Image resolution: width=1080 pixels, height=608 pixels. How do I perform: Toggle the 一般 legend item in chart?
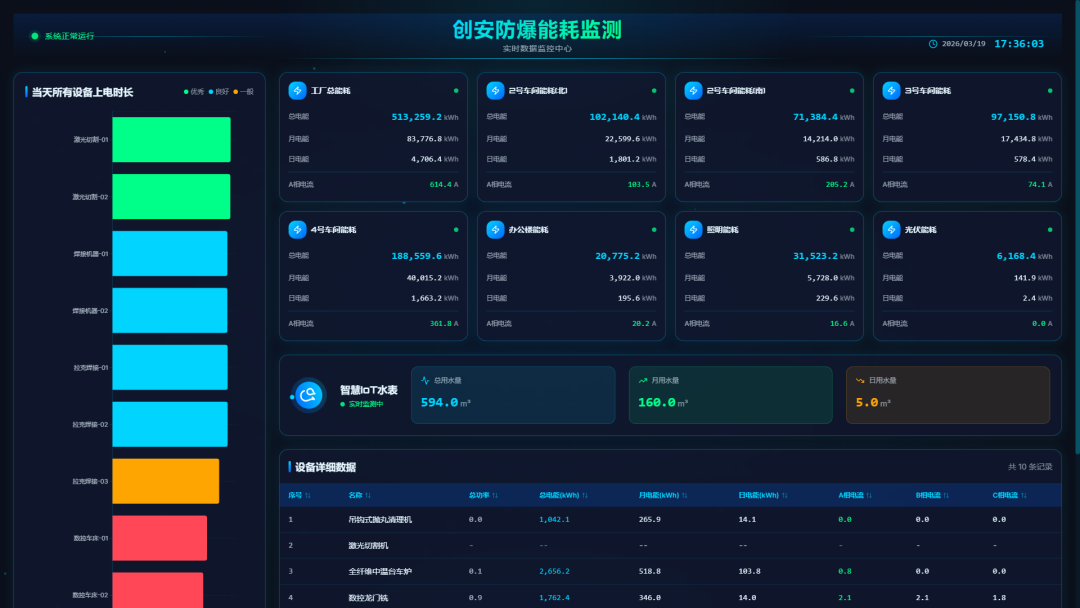[x=244, y=92]
